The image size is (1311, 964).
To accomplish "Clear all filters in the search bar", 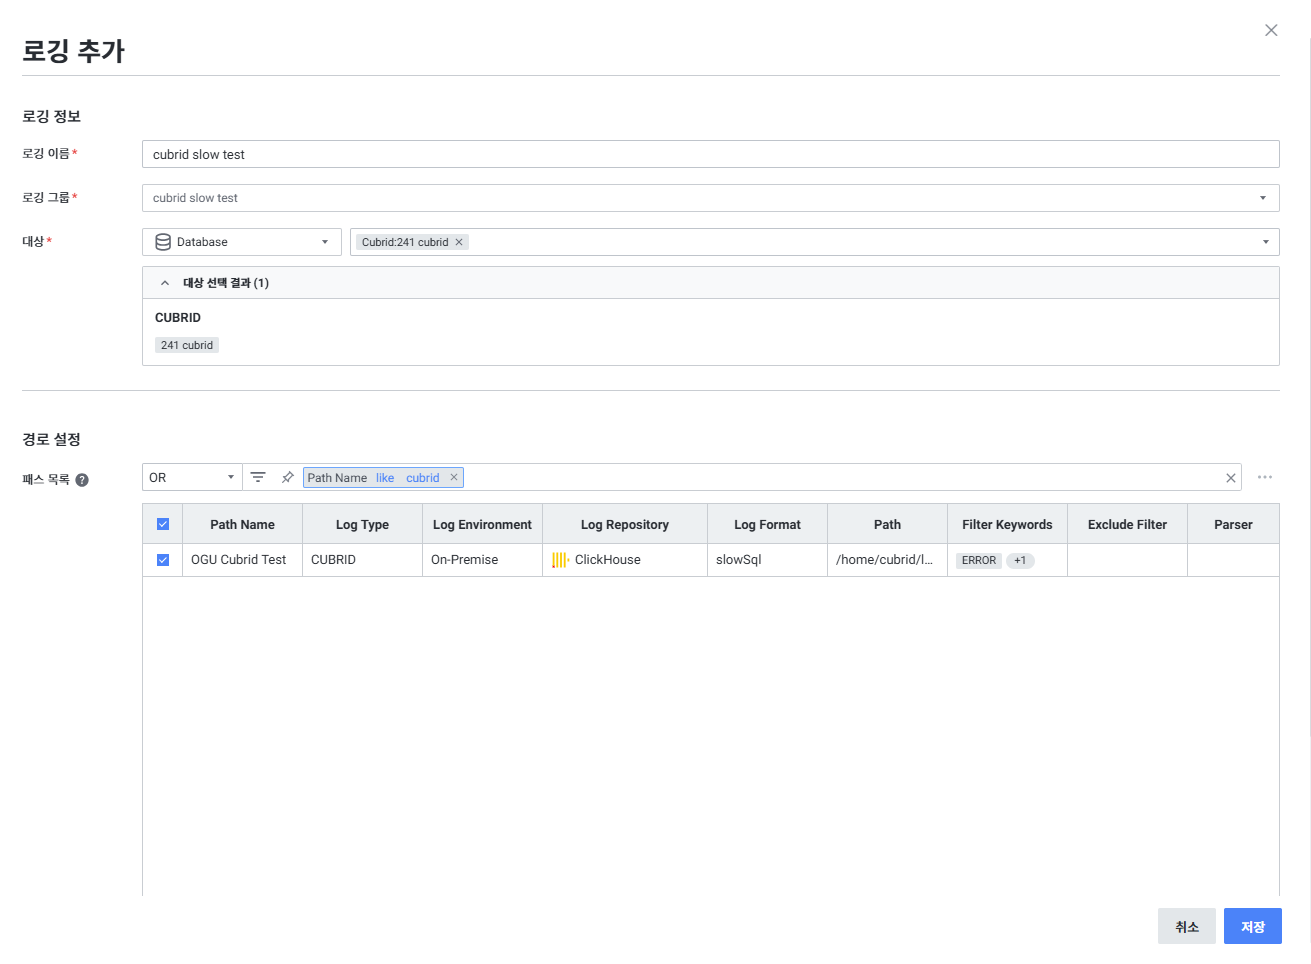I will click(x=1230, y=478).
